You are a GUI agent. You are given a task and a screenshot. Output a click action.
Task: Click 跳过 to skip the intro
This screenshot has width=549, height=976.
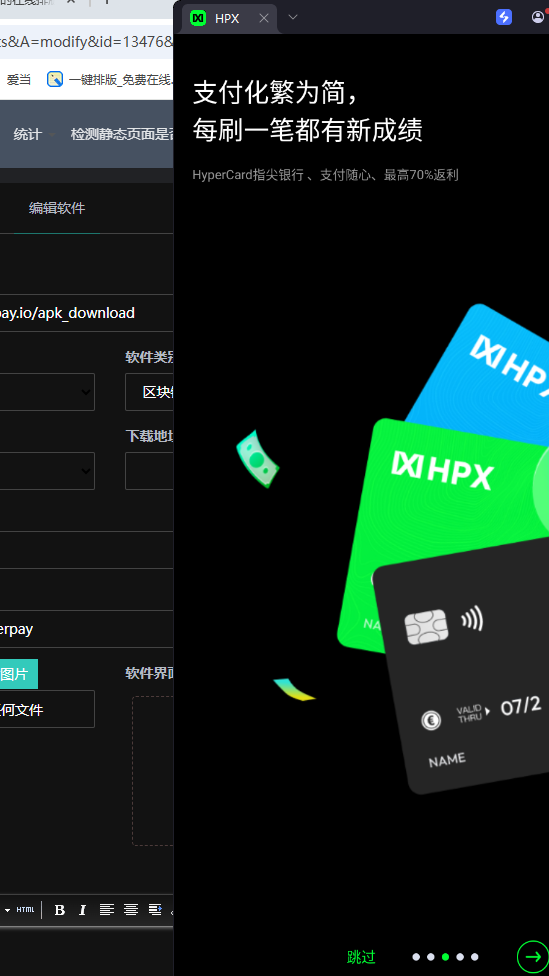pos(361,957)
